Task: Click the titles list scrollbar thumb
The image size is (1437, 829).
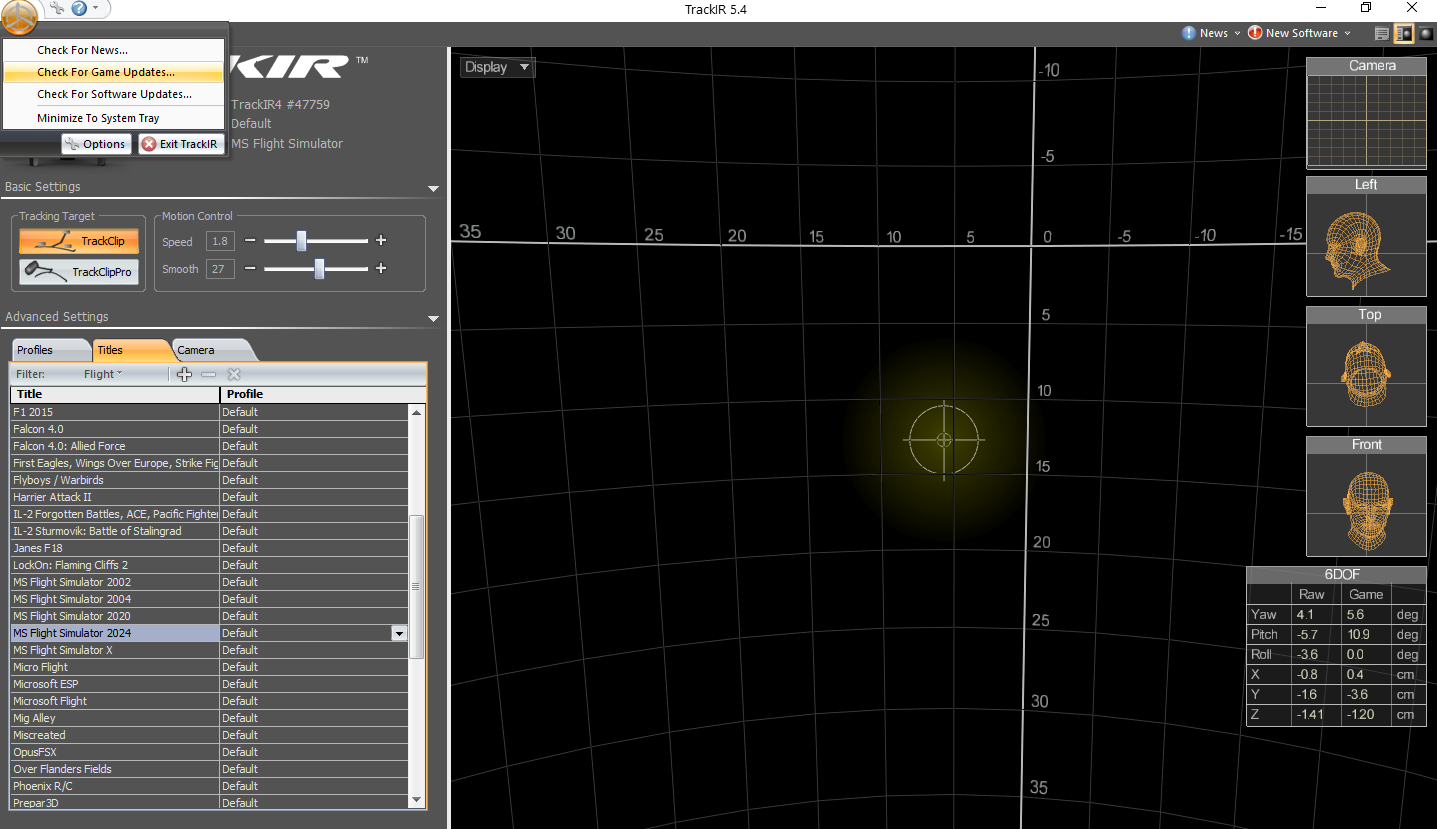Action: [417, 587]
